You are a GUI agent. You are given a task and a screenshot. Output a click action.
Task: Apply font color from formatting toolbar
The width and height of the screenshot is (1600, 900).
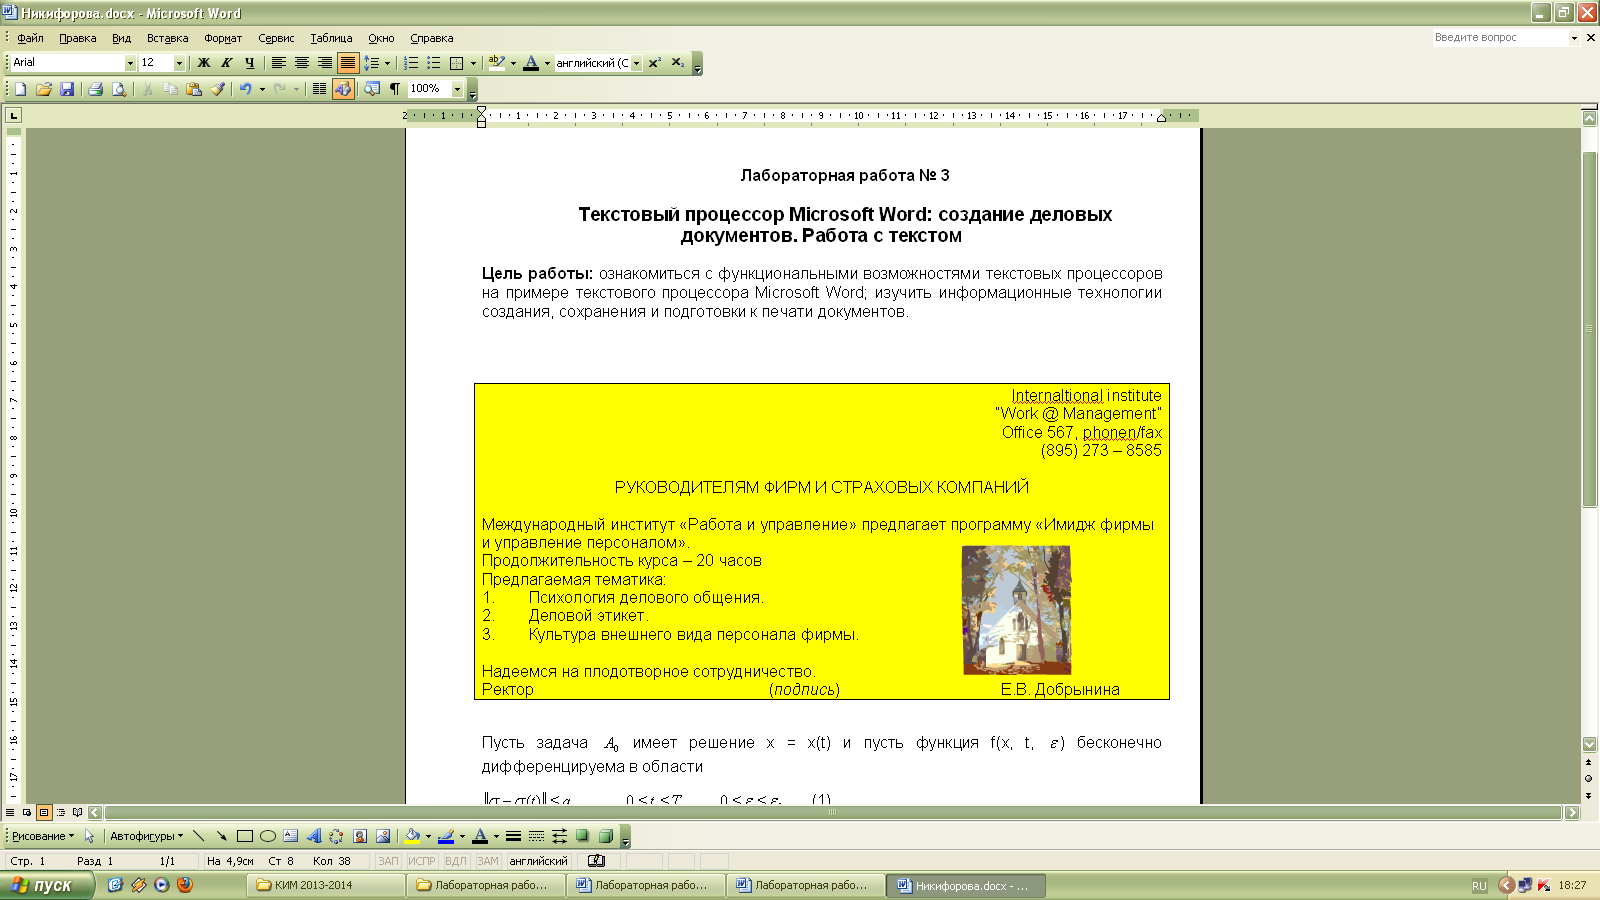click(x=531, y=63)
